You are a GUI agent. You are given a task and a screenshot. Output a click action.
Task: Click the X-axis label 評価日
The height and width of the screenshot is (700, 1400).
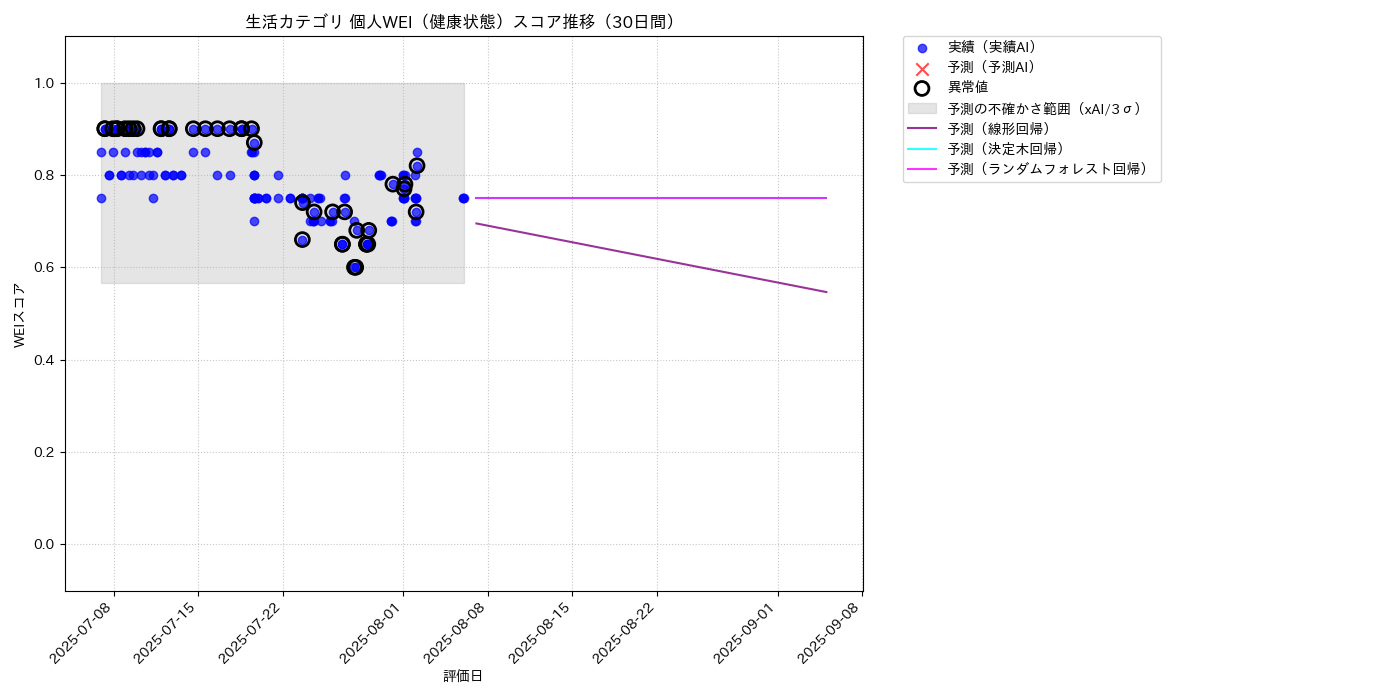point(463,677)
